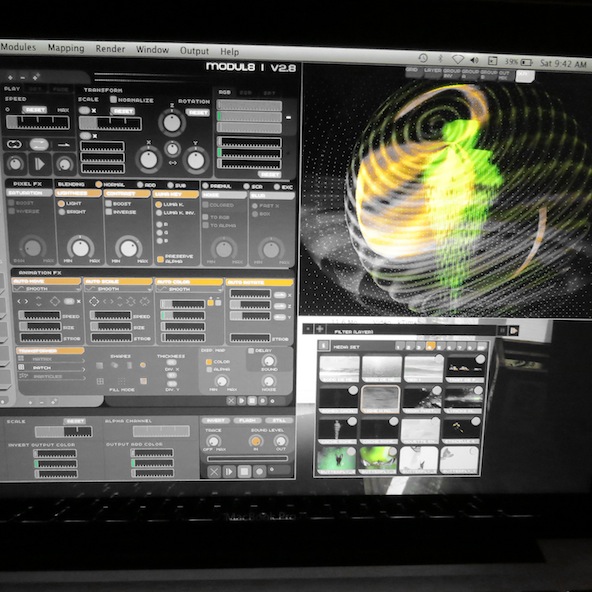Viewport: 592px width, 592px height.
Task: Select the Add blending radio button
Action: tap(140, 185)
